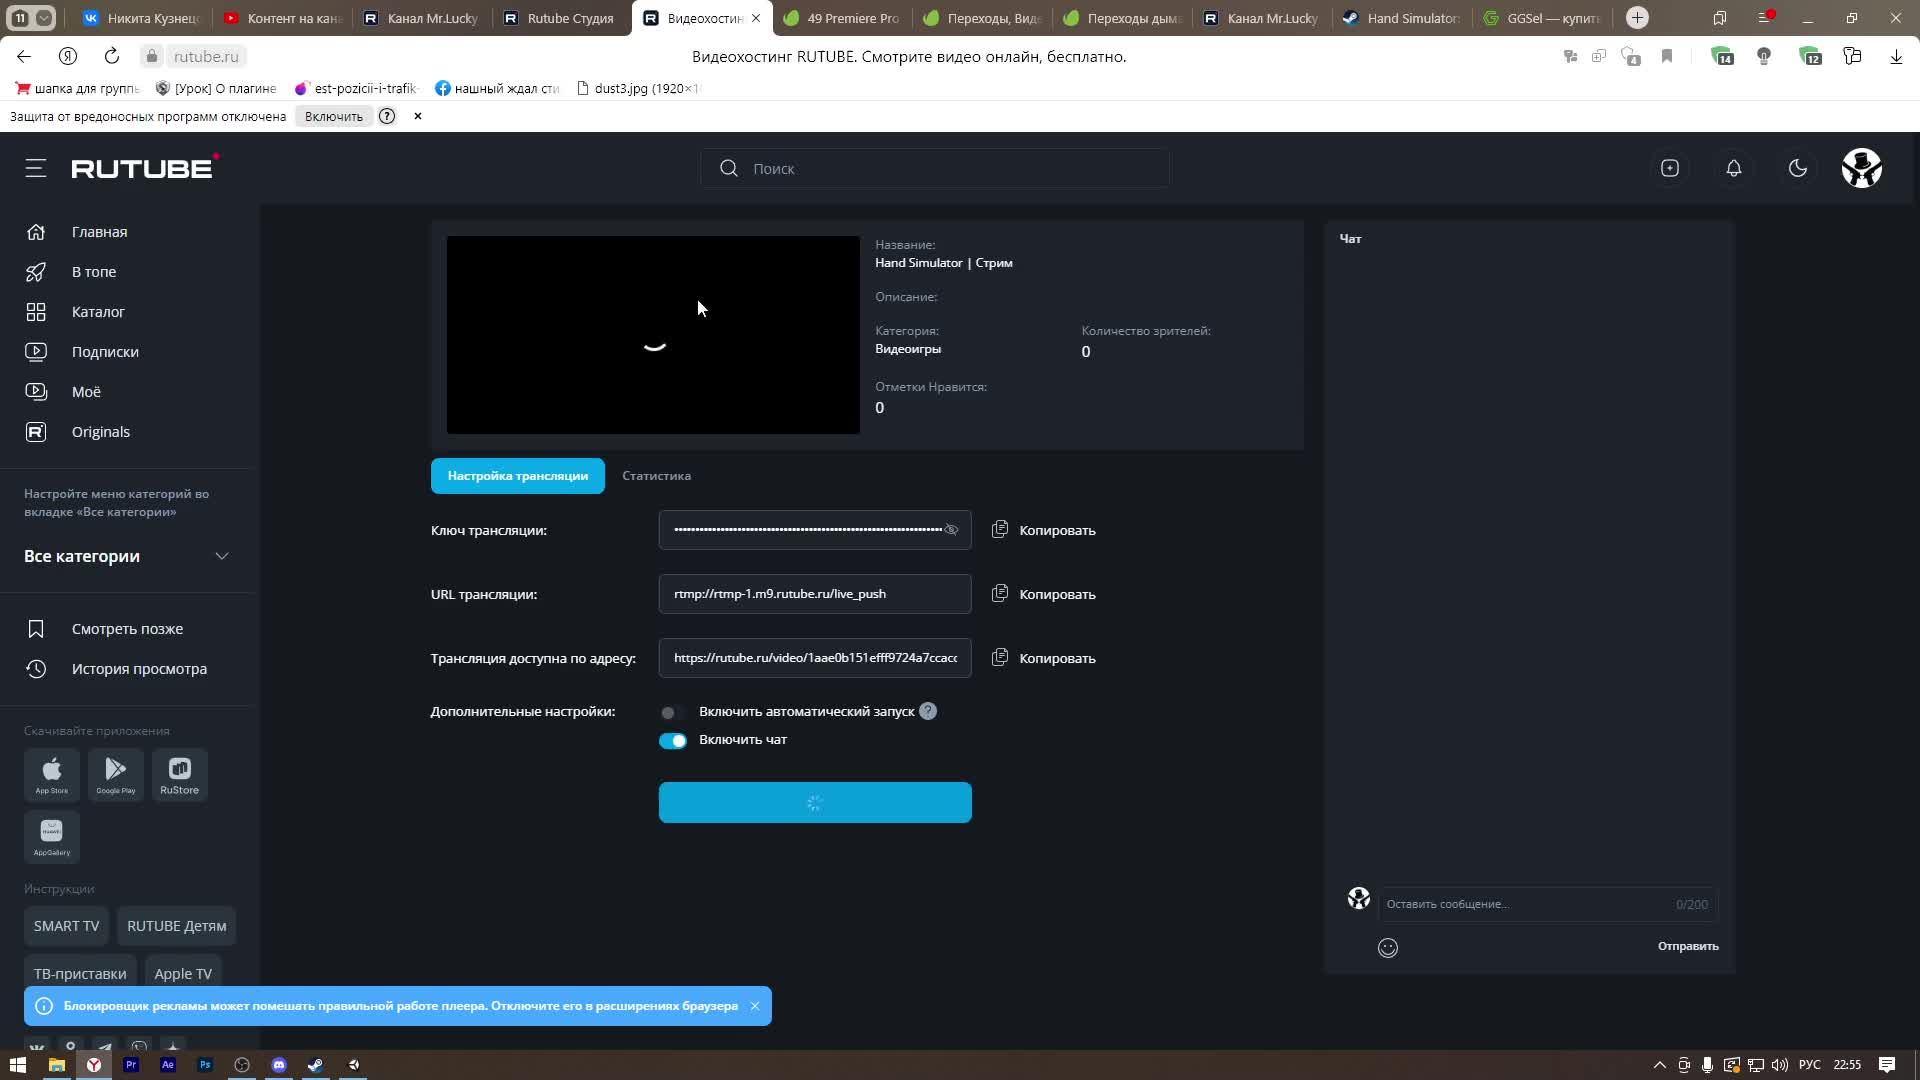
Task: Open Подписки in the sidebar menu
Action: point(105,352)
